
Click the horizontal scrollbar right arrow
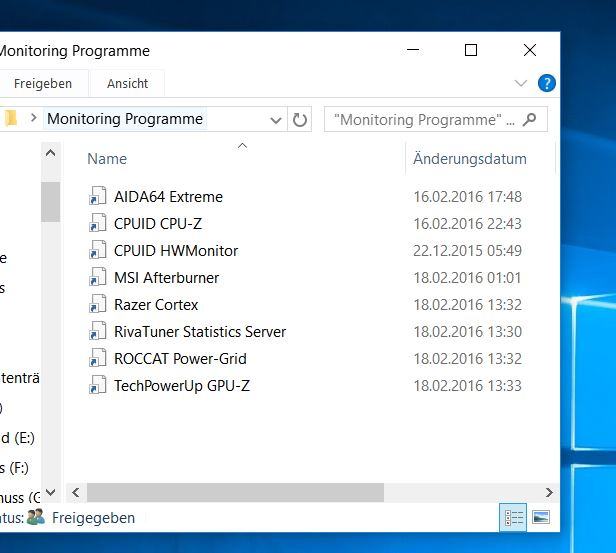point(549,493)
